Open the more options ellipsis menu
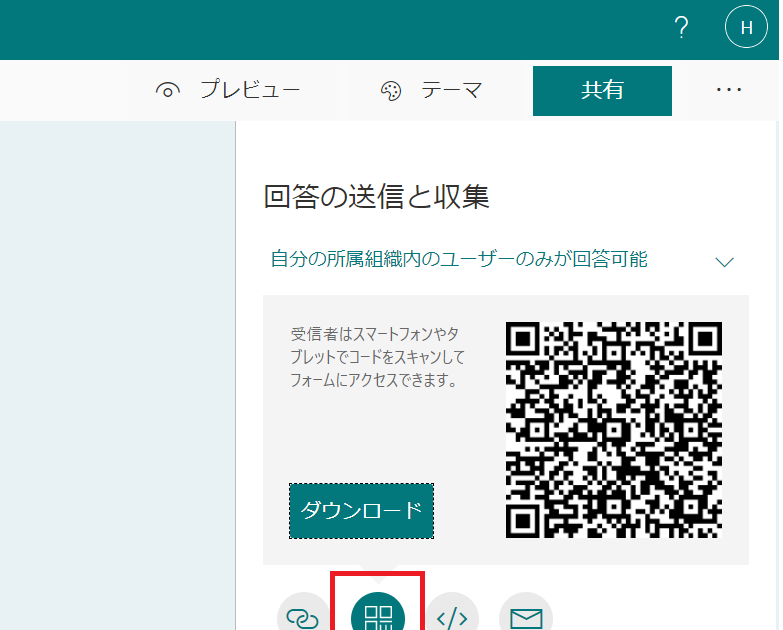The image size is (783, 630). pyautogui.click(x=729, y=90)
